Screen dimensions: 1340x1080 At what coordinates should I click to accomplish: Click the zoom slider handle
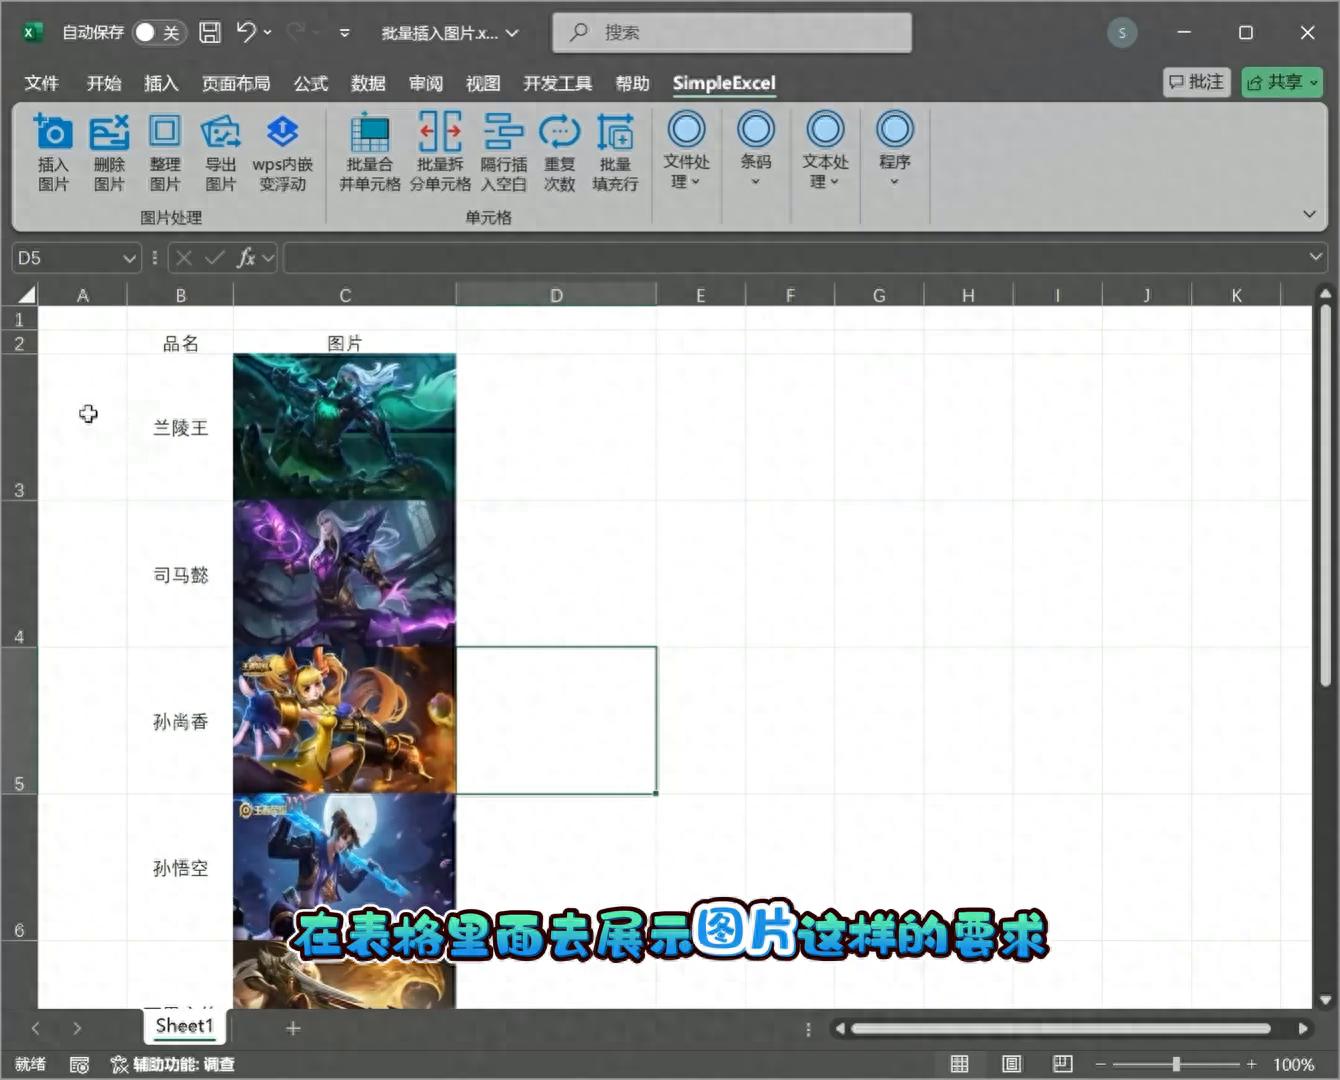[x=1176, y=1064]
